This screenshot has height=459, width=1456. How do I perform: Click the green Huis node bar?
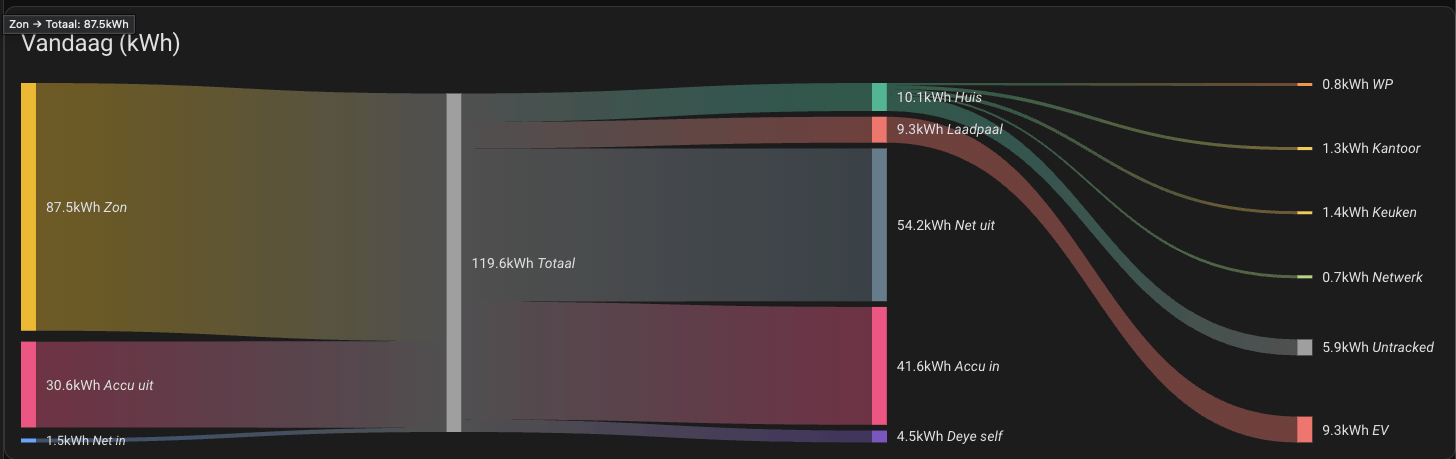pyautogui.click(x=879, y=97)
